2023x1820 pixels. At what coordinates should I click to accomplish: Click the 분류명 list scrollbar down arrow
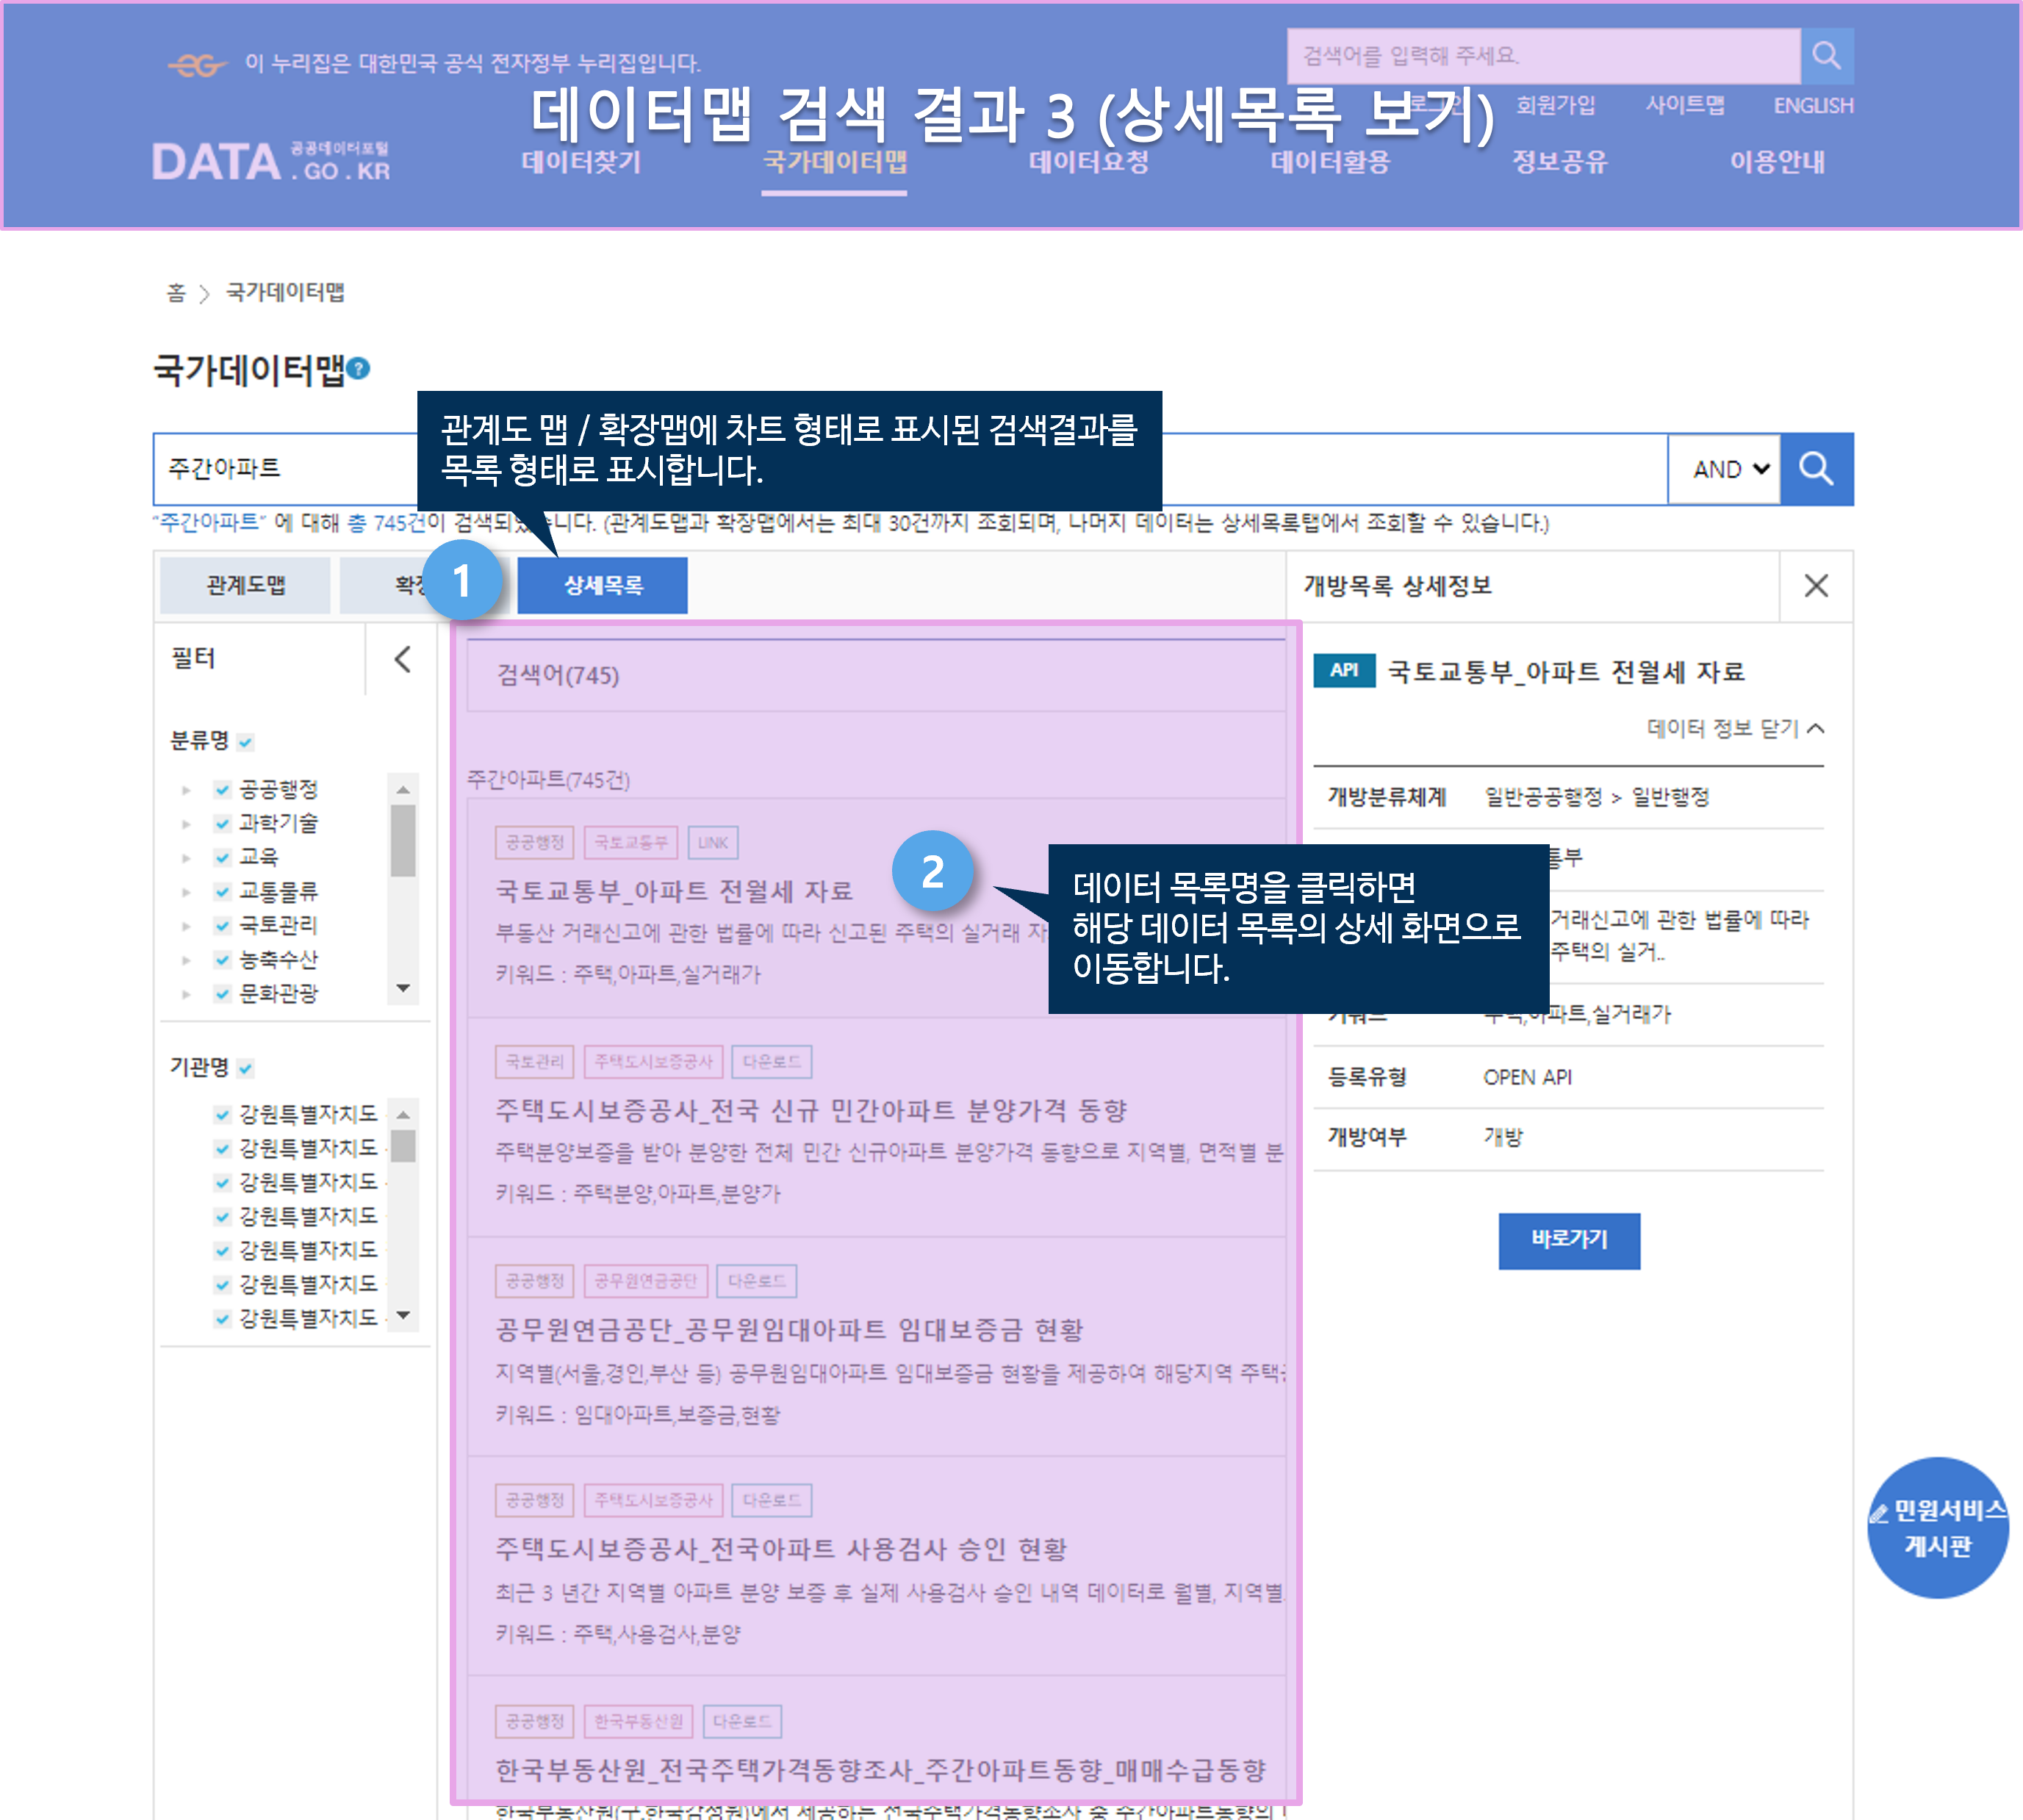click(403, 988)
